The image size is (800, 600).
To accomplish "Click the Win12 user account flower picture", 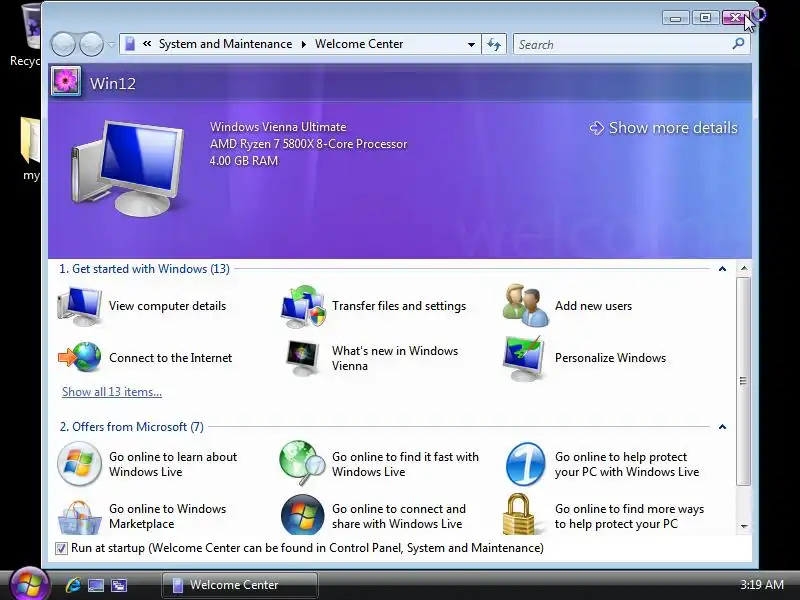I will pyautogui.click(x=66, y=81).
